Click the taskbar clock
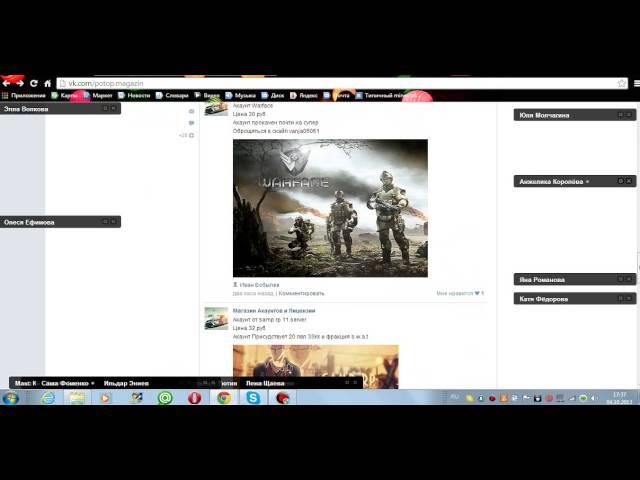Viewport: 640px width, 480px height. click(x=619, y=398)
